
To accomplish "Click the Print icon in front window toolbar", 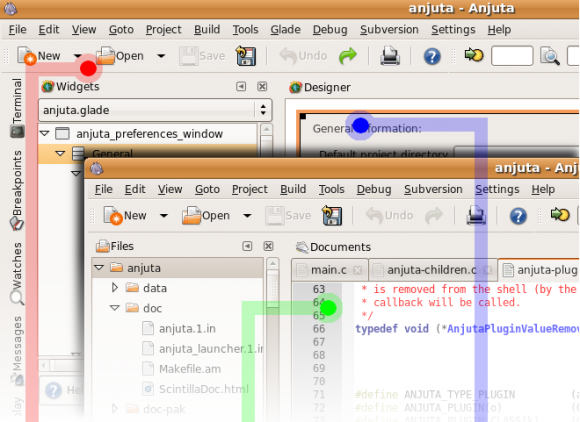I will [476, 215].
